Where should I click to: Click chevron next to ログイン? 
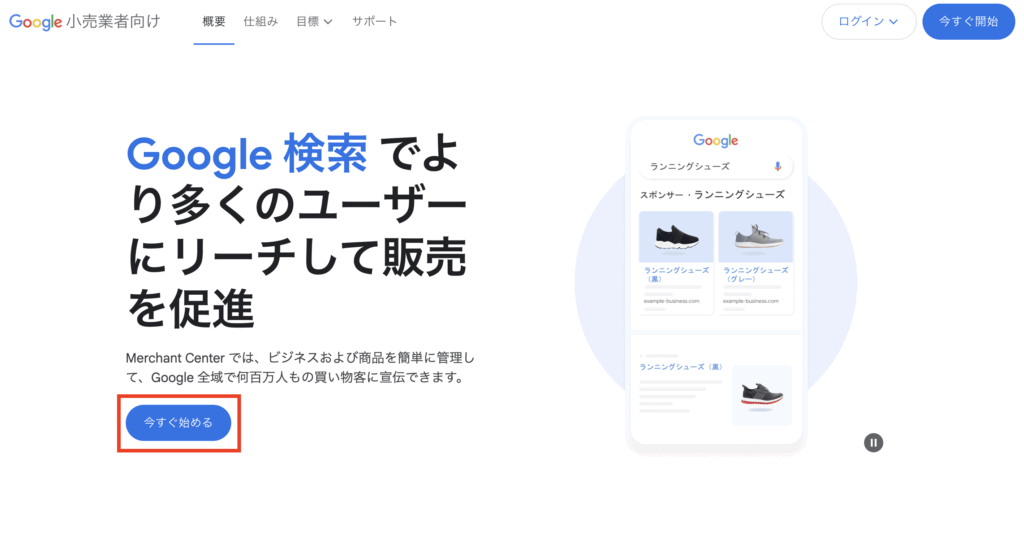point(894,22)
